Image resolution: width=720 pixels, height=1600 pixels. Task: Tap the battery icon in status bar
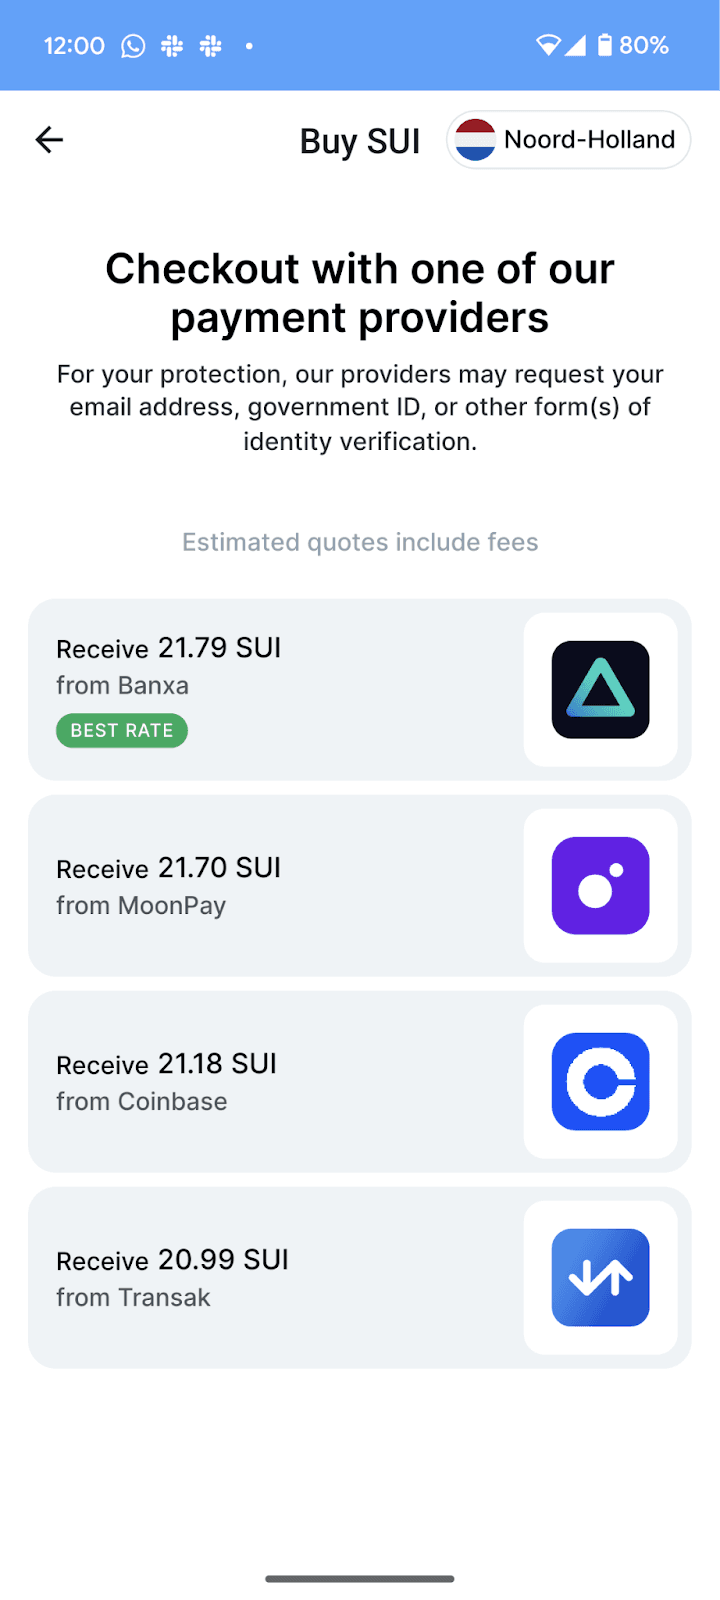[x=604, y=45]
